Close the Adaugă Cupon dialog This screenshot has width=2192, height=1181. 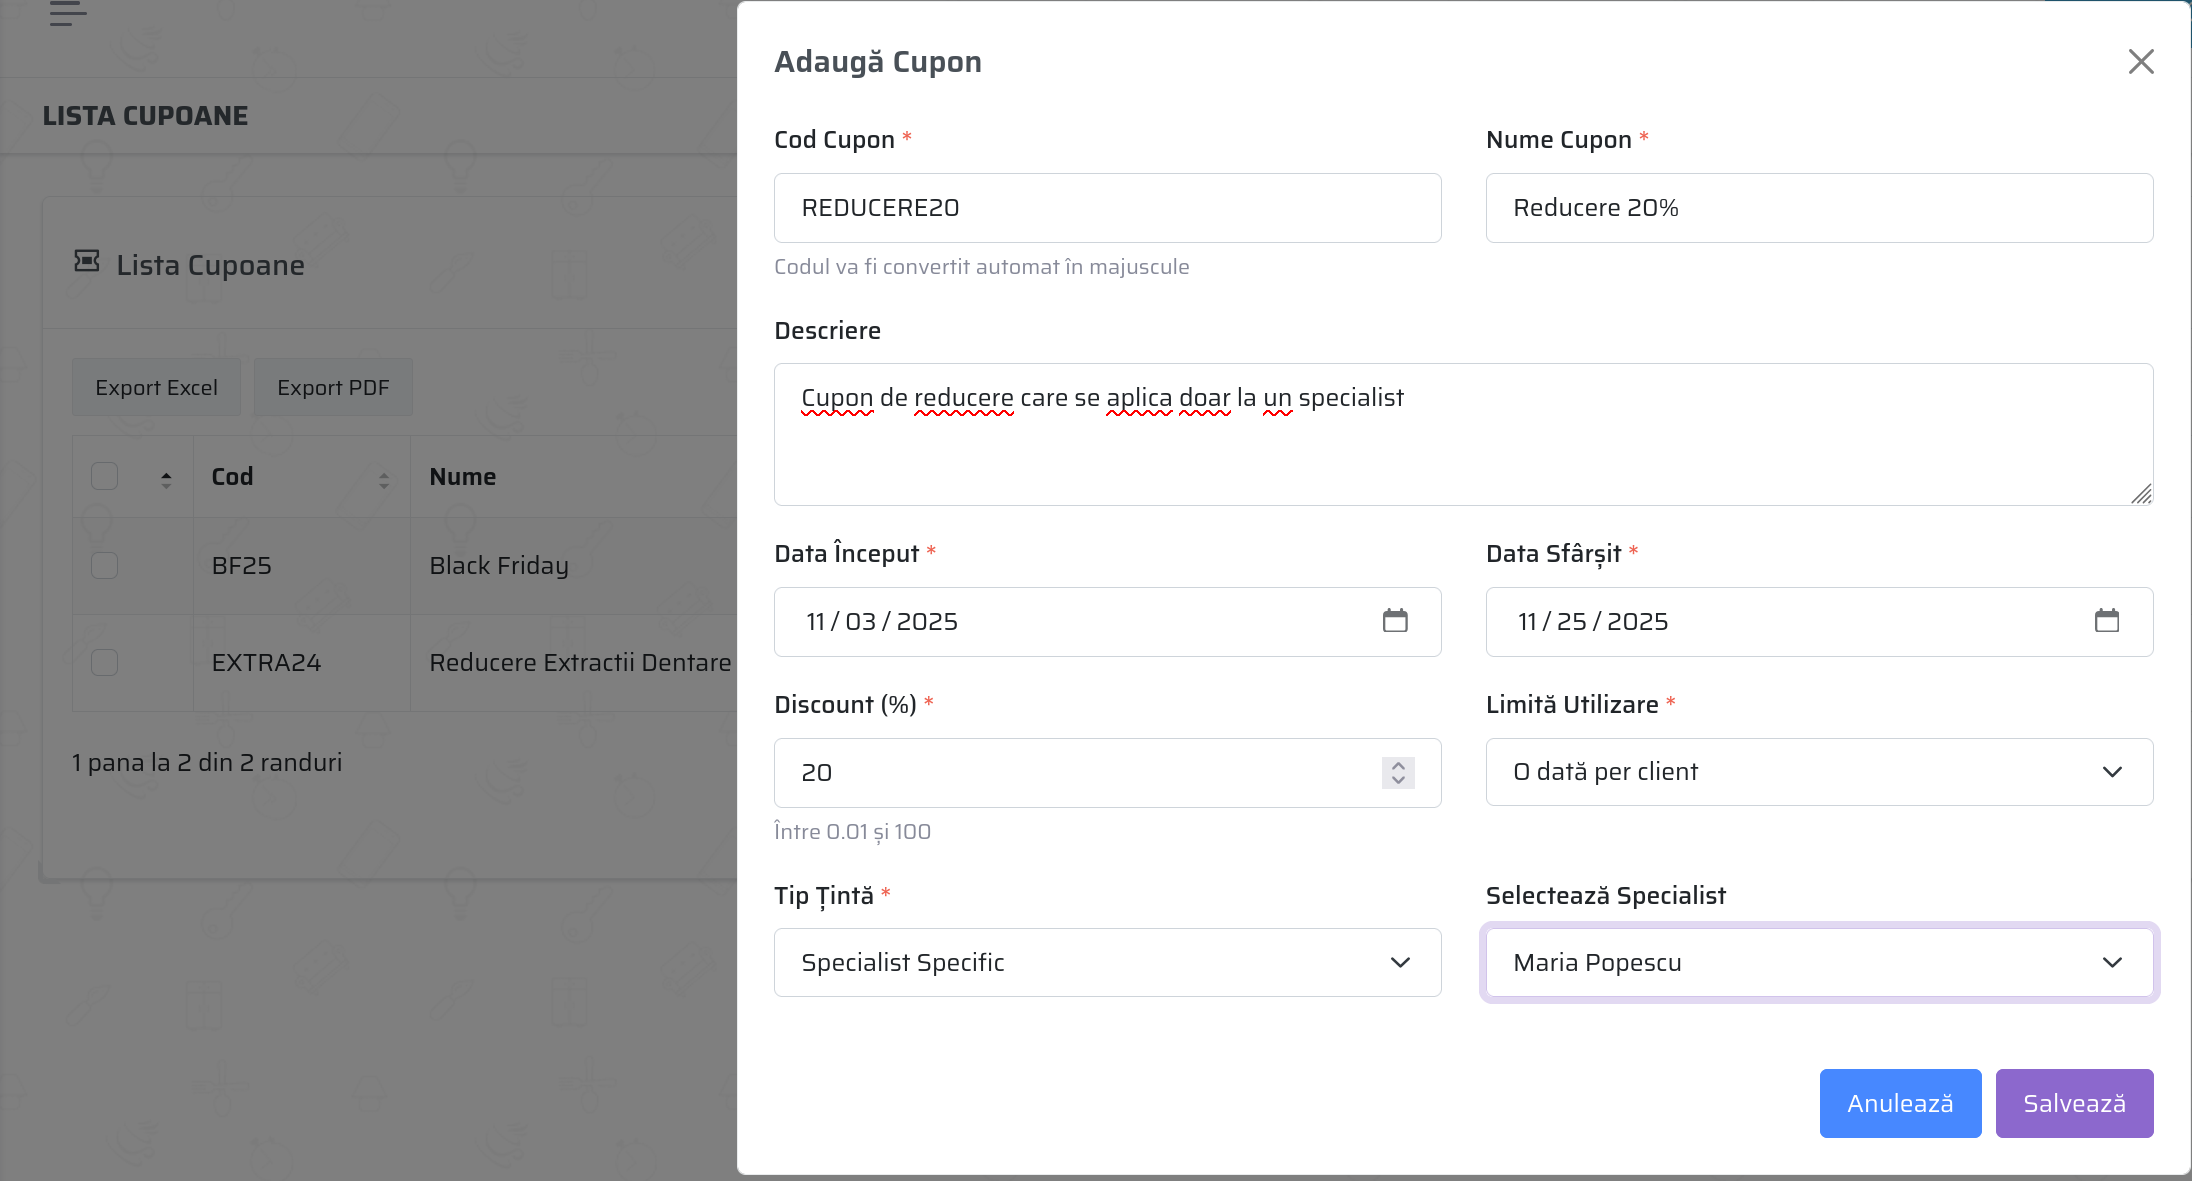(x=2140, y=62)
